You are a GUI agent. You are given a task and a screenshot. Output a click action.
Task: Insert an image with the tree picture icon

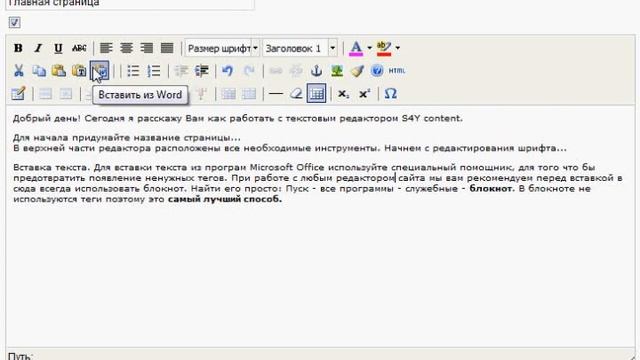tap(337, 71)
